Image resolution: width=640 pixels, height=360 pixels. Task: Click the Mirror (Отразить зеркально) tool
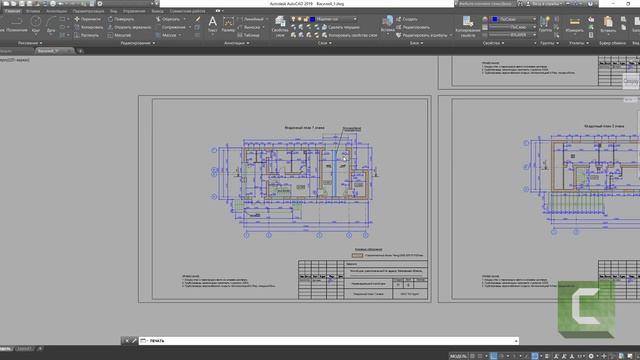(129, 27)
